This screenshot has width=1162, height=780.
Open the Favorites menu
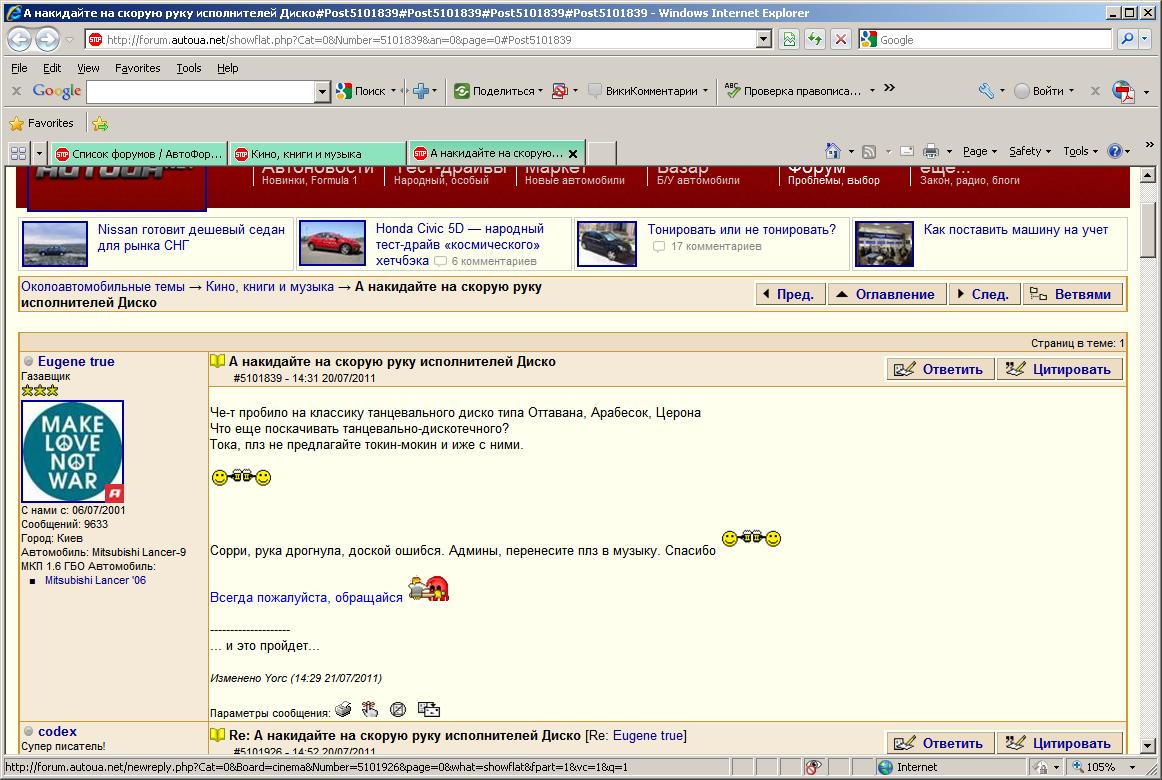[137, 68]
